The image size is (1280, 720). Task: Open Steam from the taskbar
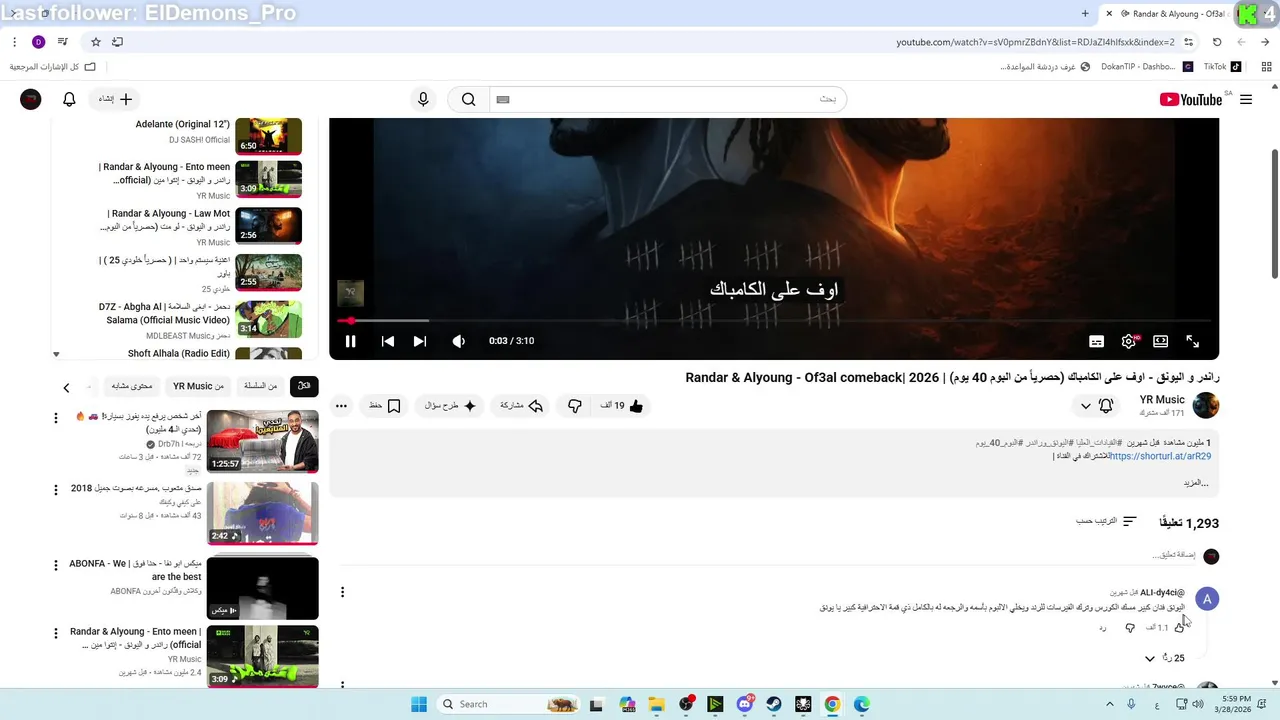pos(774,704)
